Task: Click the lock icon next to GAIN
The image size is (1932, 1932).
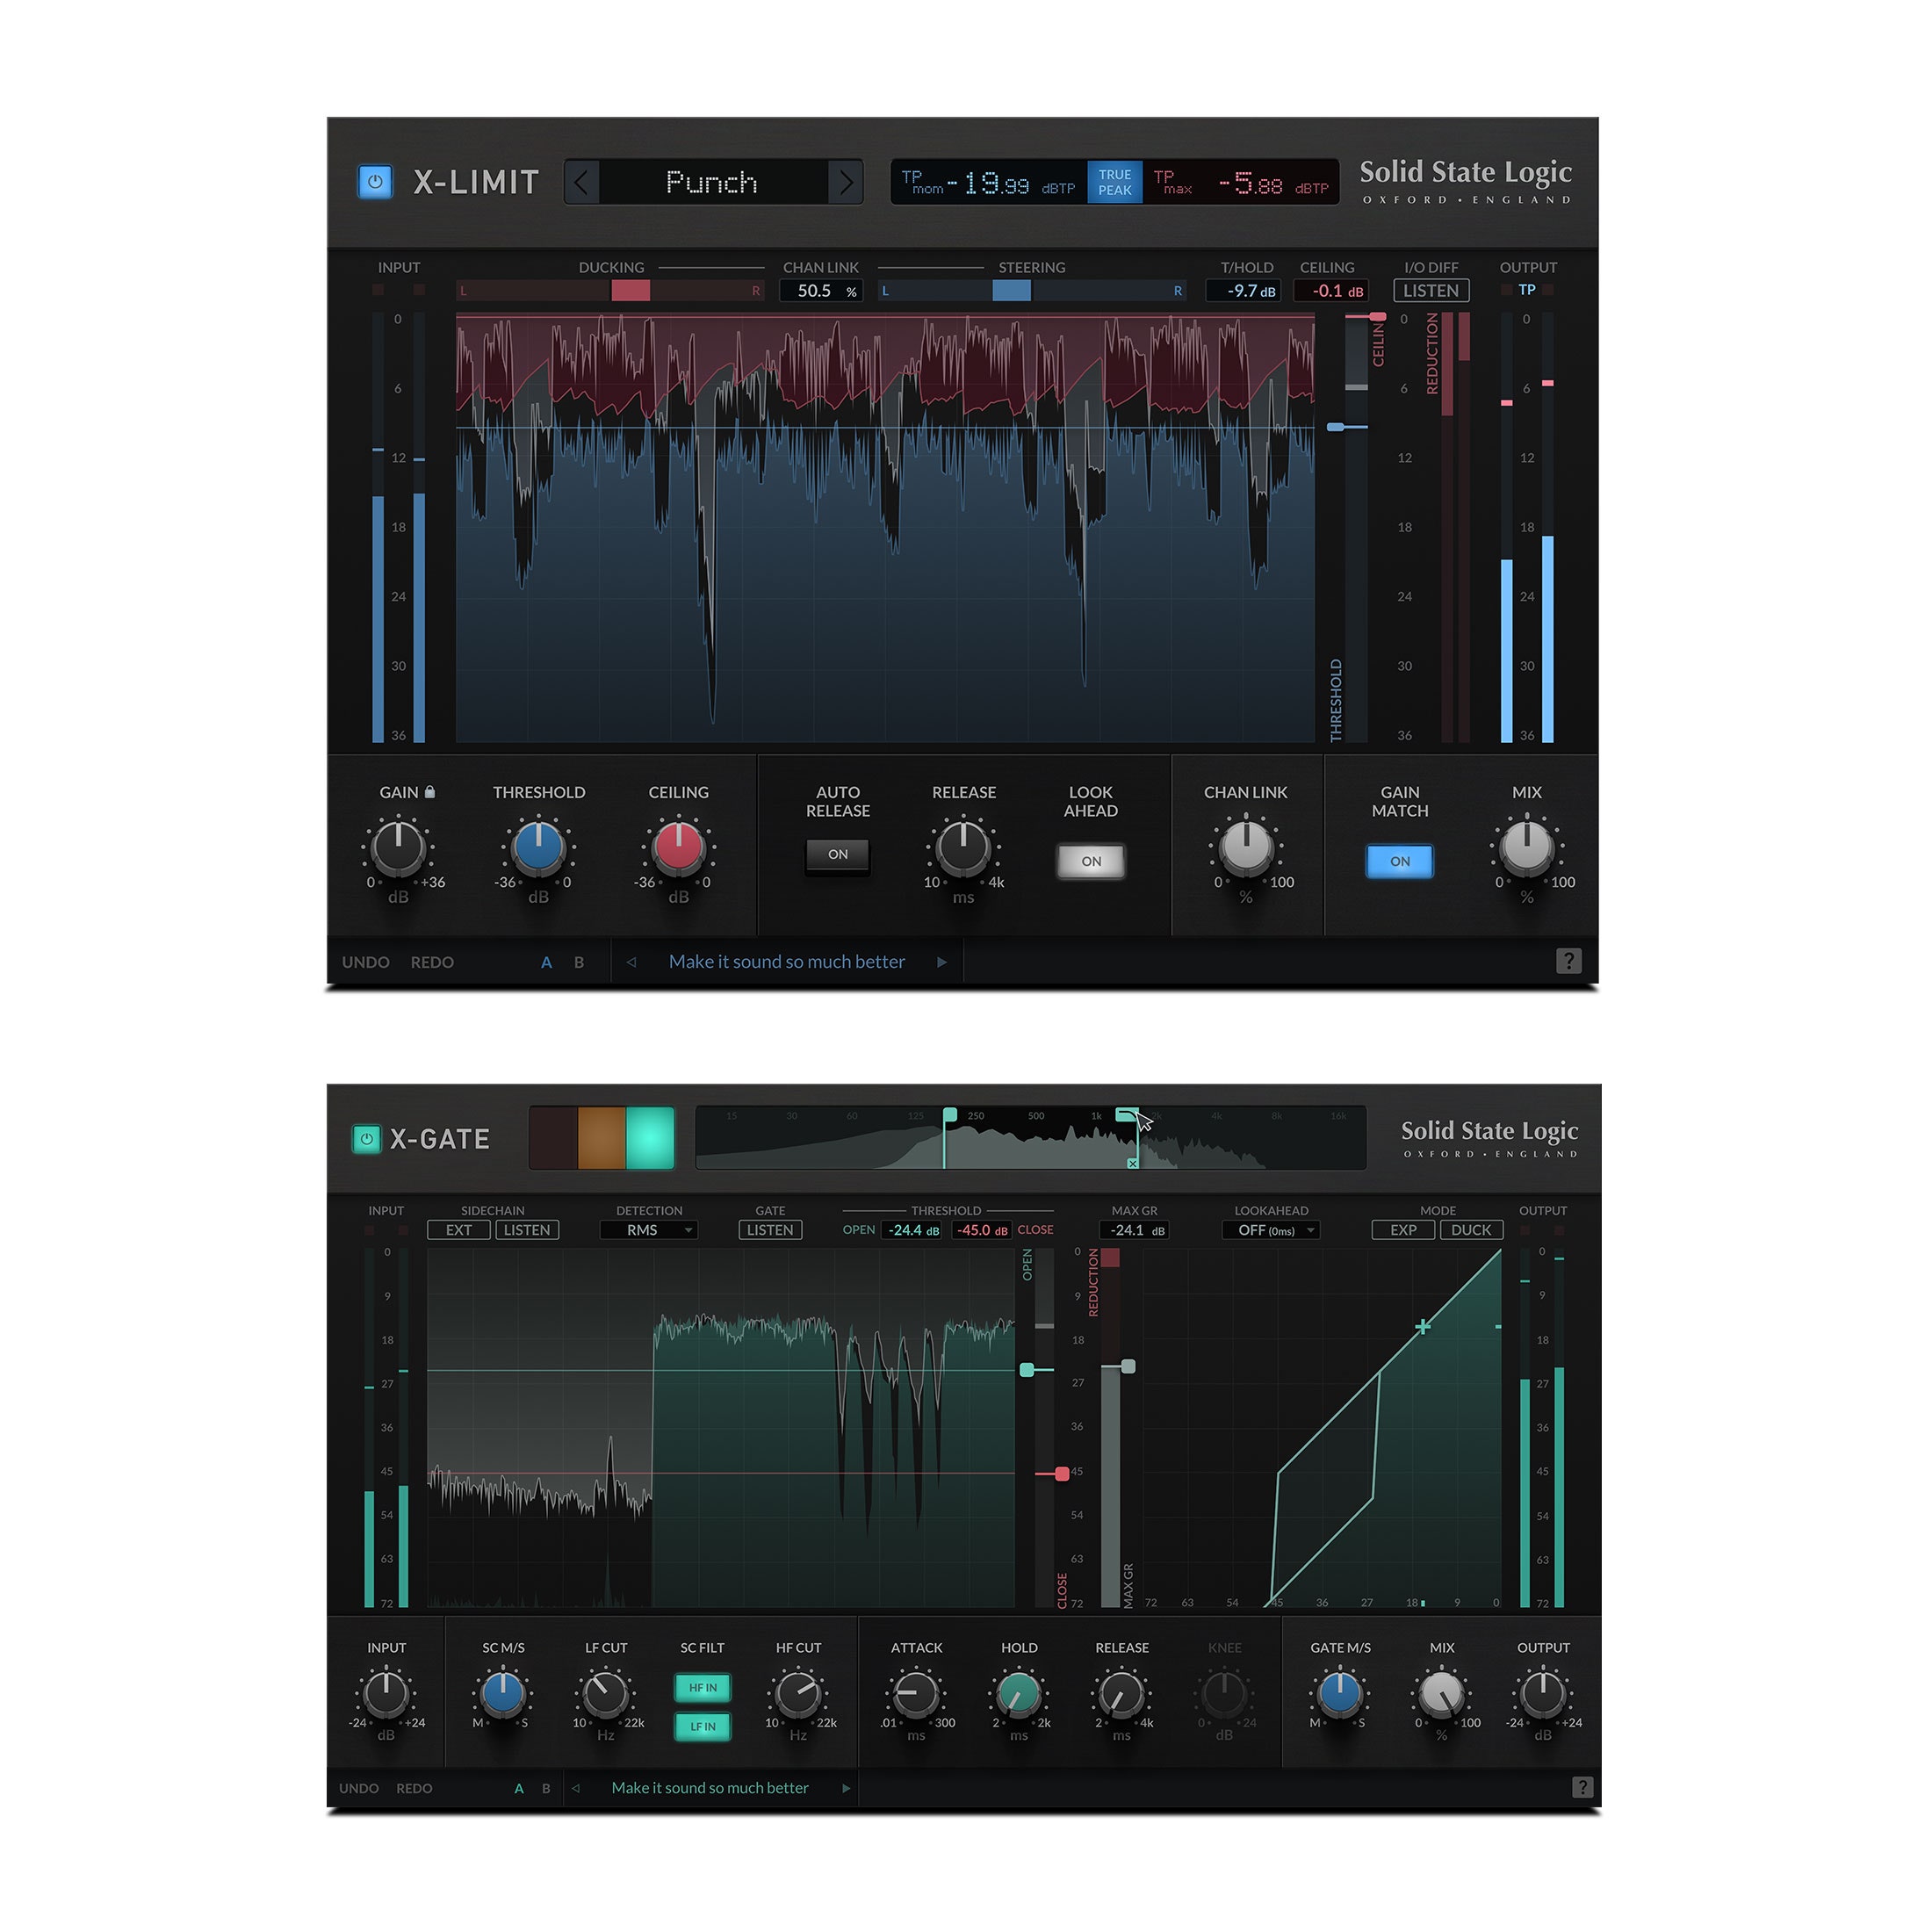Action: coord(430,791)
